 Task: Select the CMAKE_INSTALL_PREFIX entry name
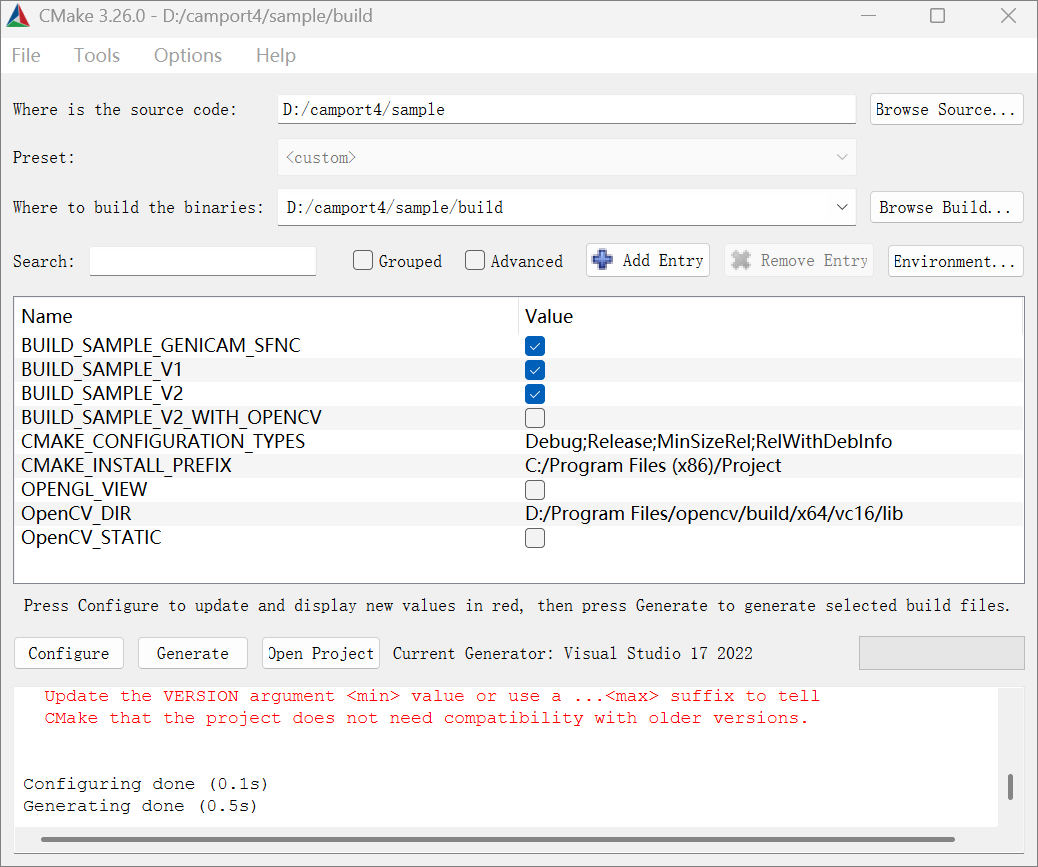coord(126,466)
